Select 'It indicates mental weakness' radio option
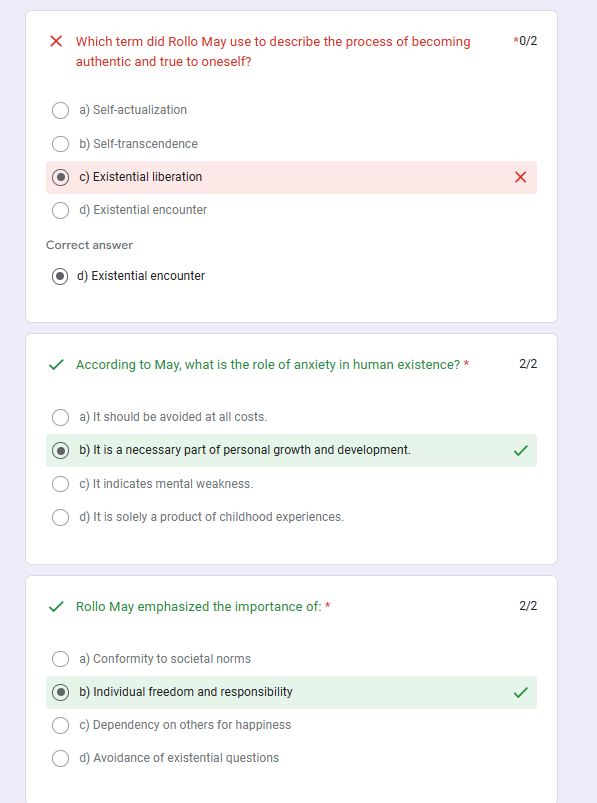Image resolution: width=597 pixels, height=803 pixels. [x=60, y=484]
